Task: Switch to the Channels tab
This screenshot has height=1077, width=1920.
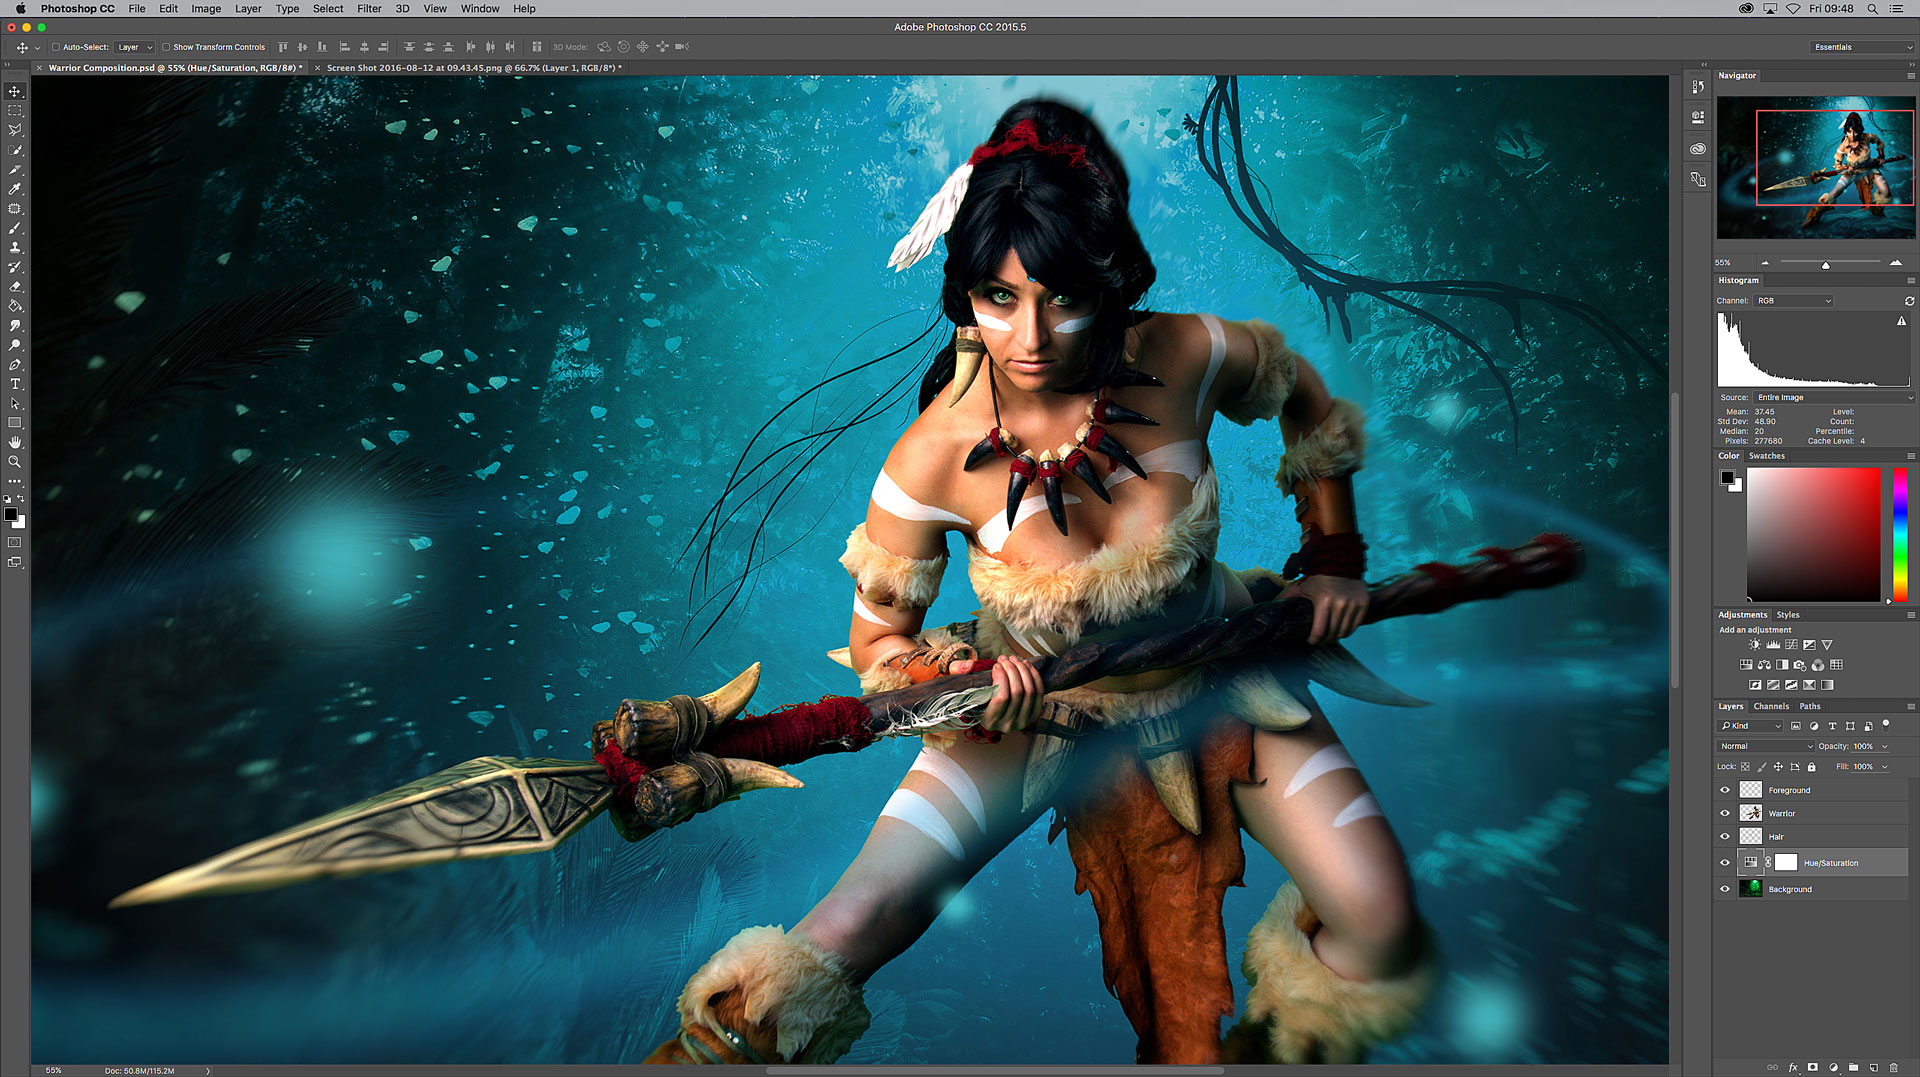Action: 1771,706
